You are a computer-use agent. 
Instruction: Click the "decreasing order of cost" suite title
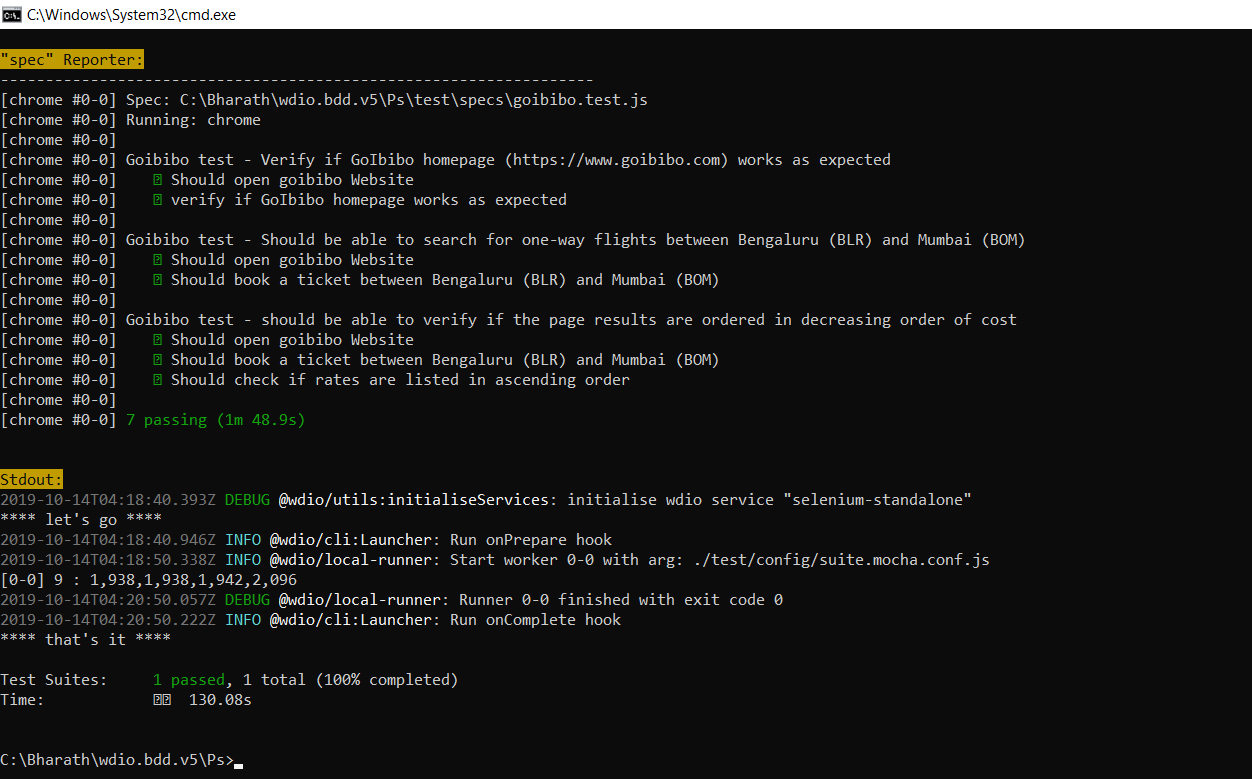[571, 320]
